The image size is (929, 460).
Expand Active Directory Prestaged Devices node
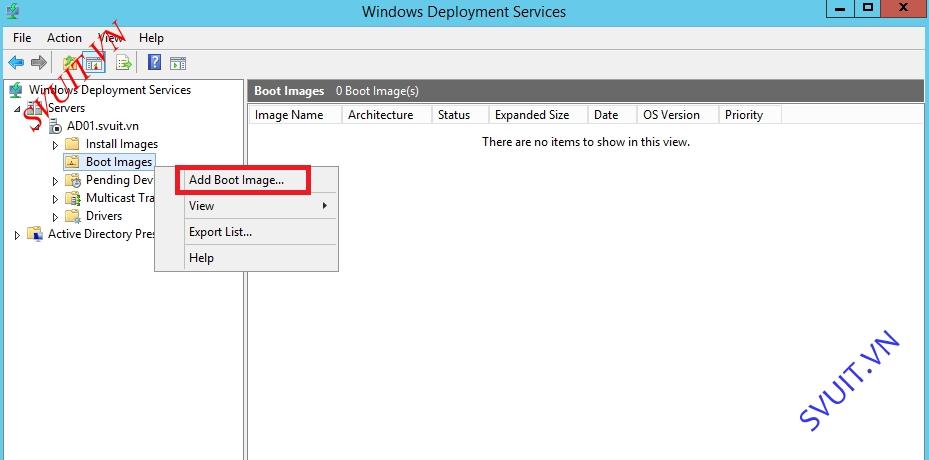(x=17, y=235)
